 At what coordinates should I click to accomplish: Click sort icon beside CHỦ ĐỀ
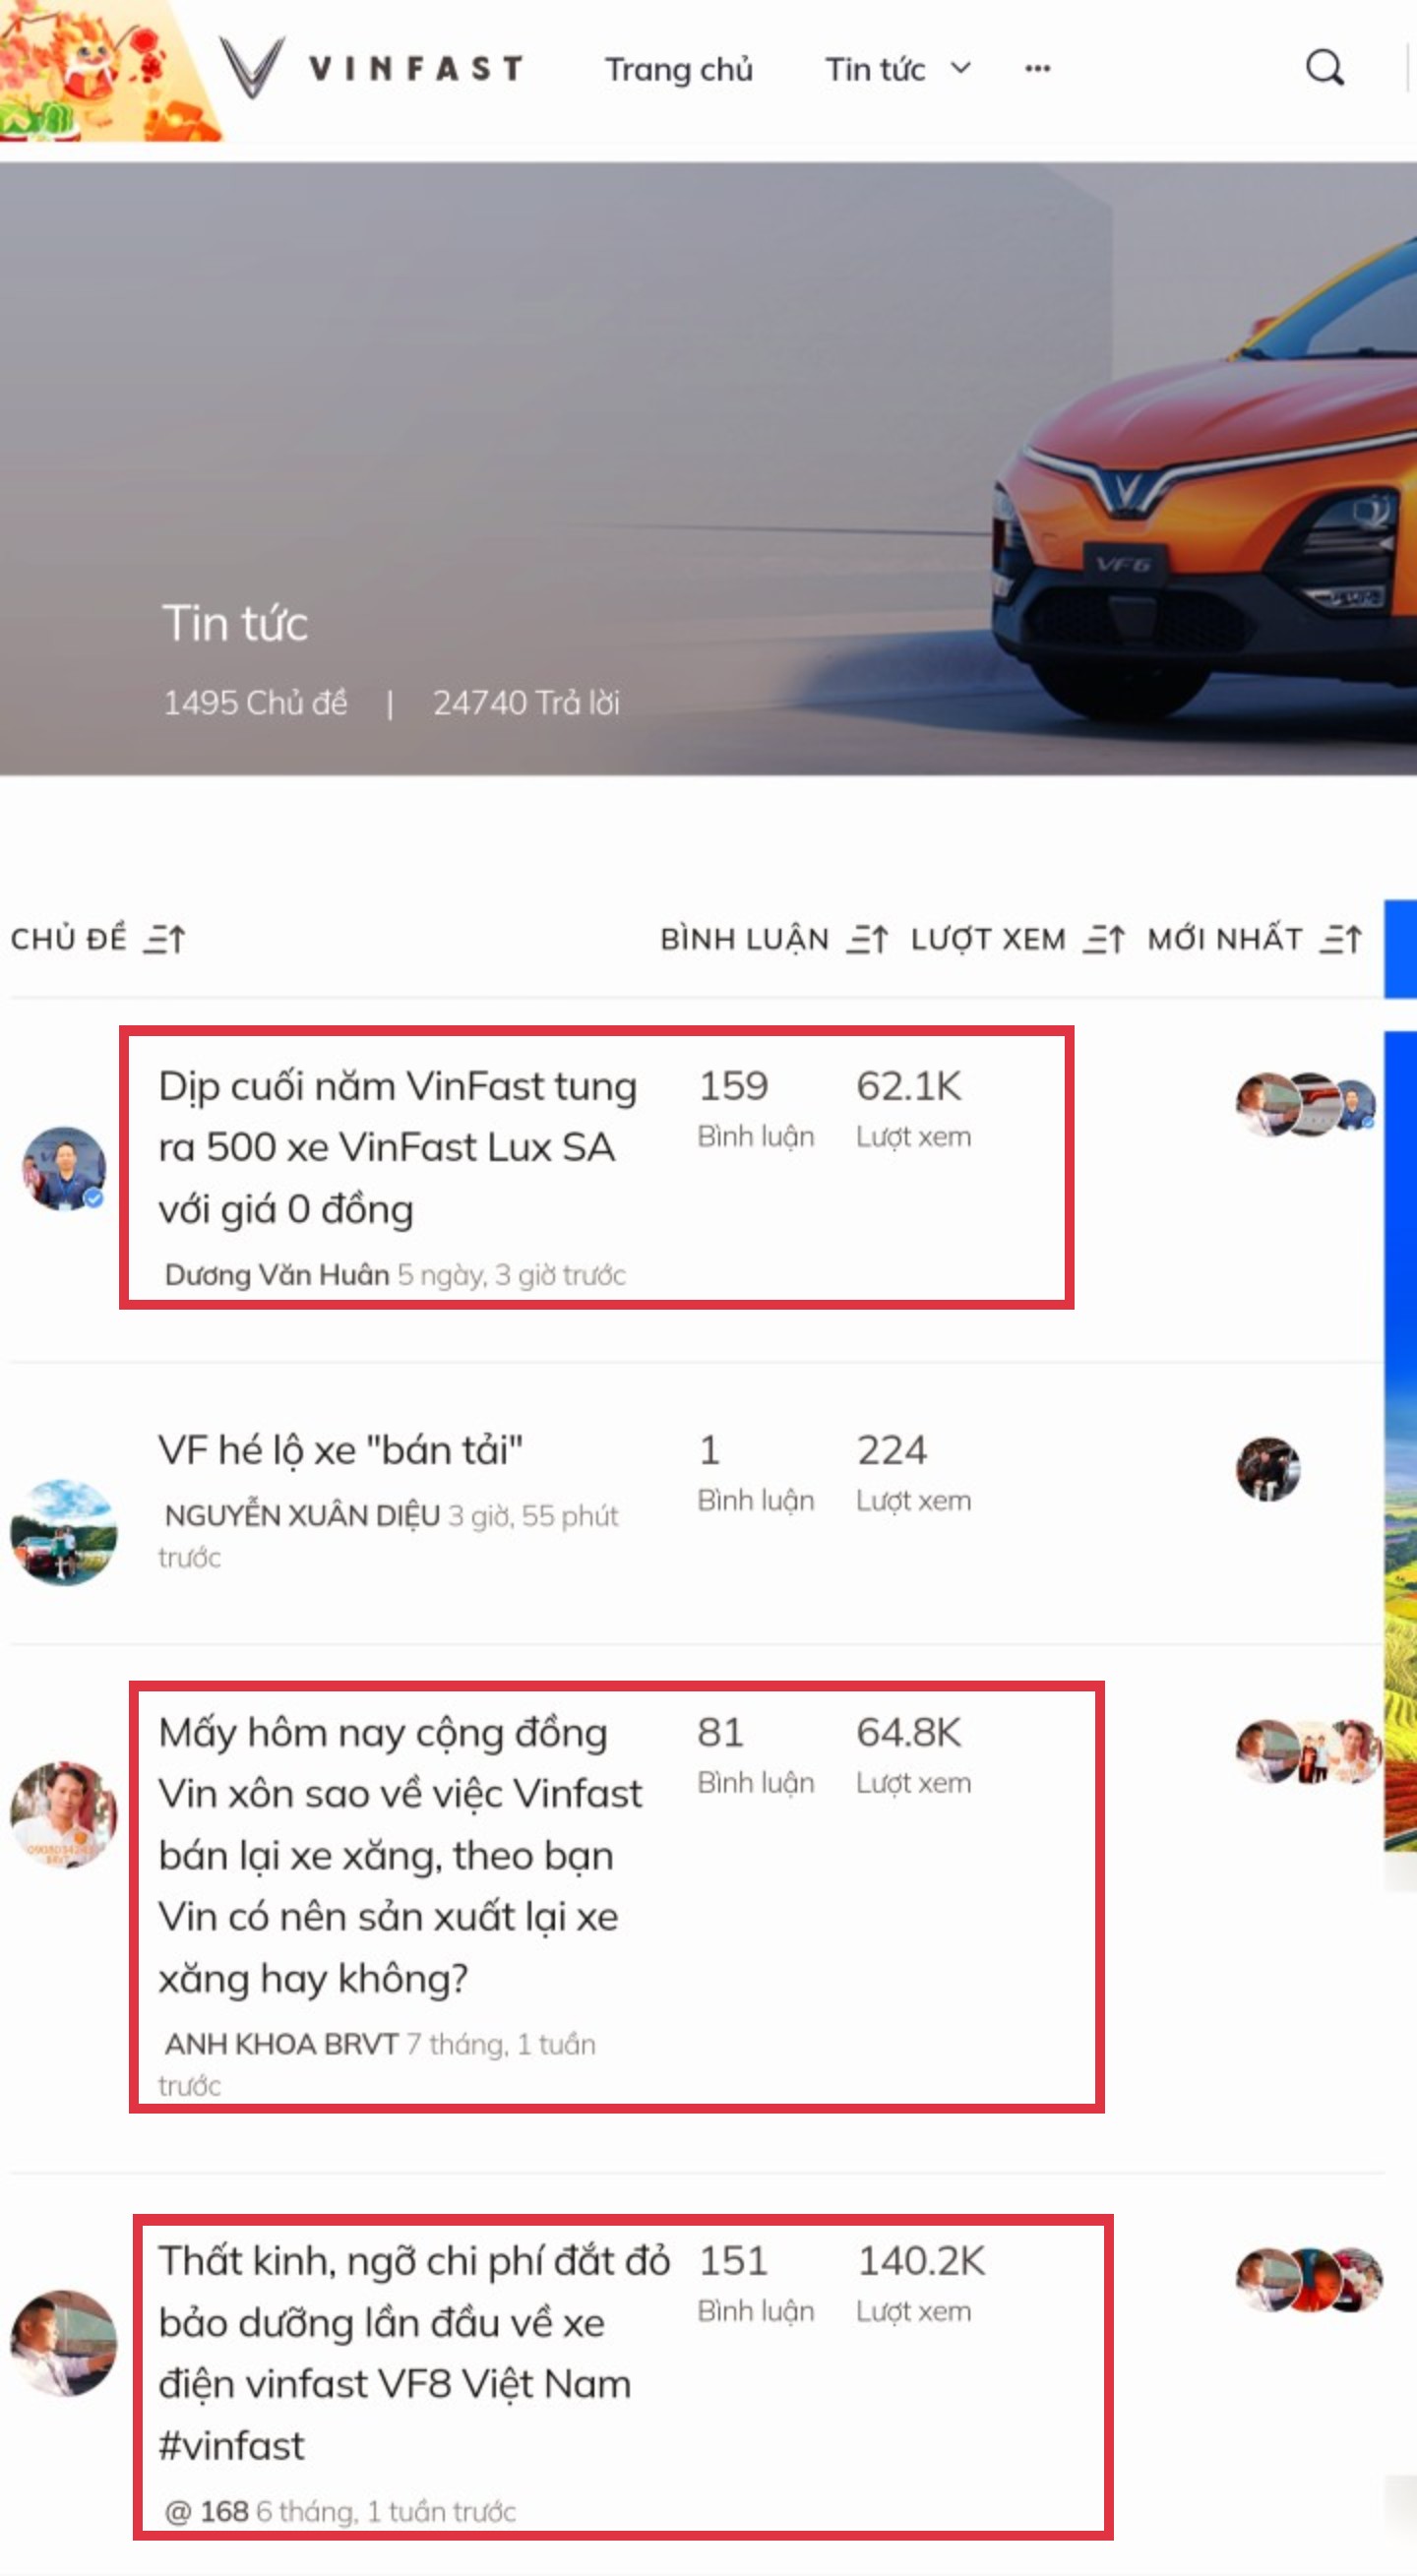tap(164, 939)
